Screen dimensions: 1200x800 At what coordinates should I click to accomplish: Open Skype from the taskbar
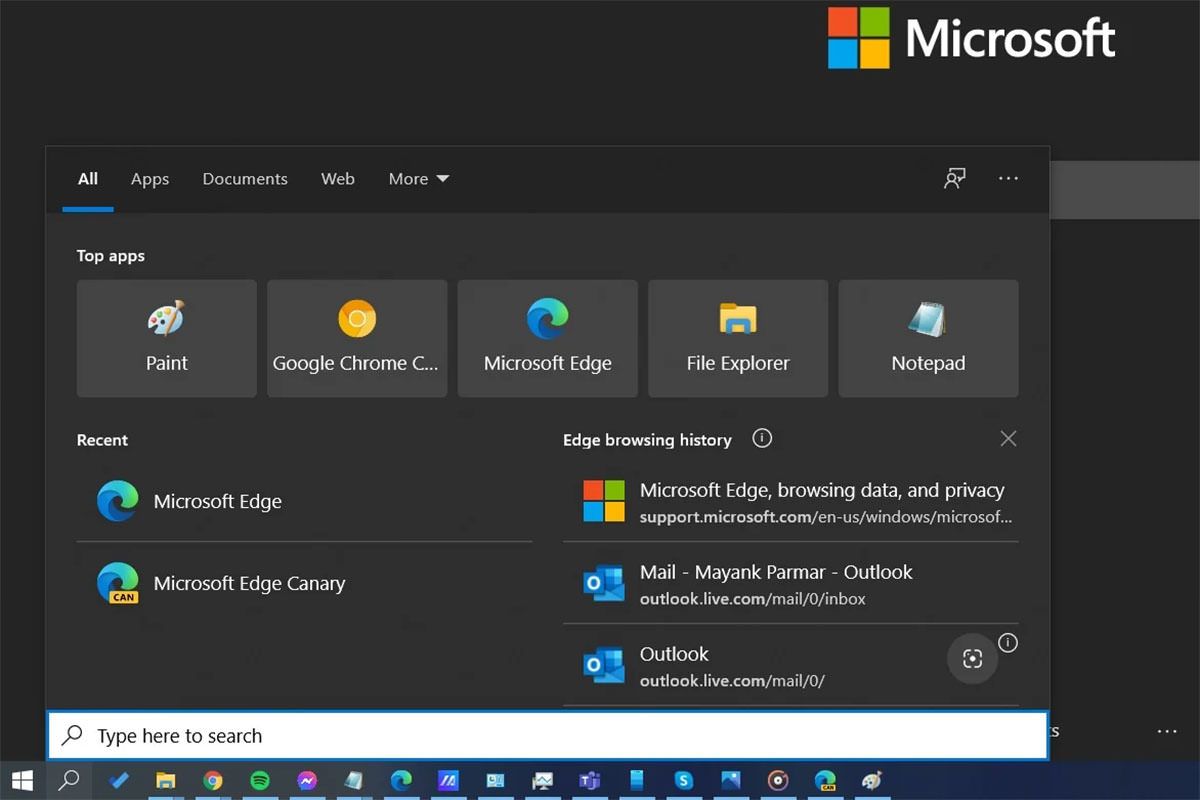pos(684,780)
